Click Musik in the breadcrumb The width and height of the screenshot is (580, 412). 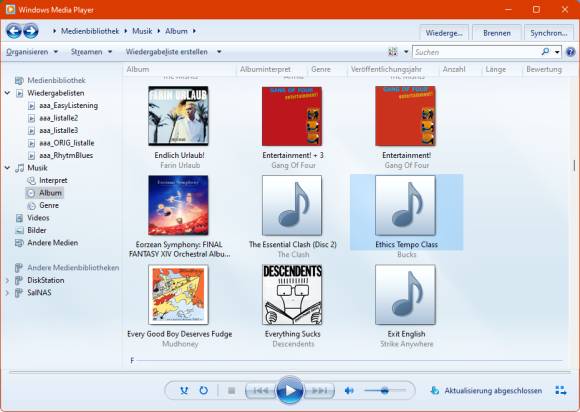point(142,31)
